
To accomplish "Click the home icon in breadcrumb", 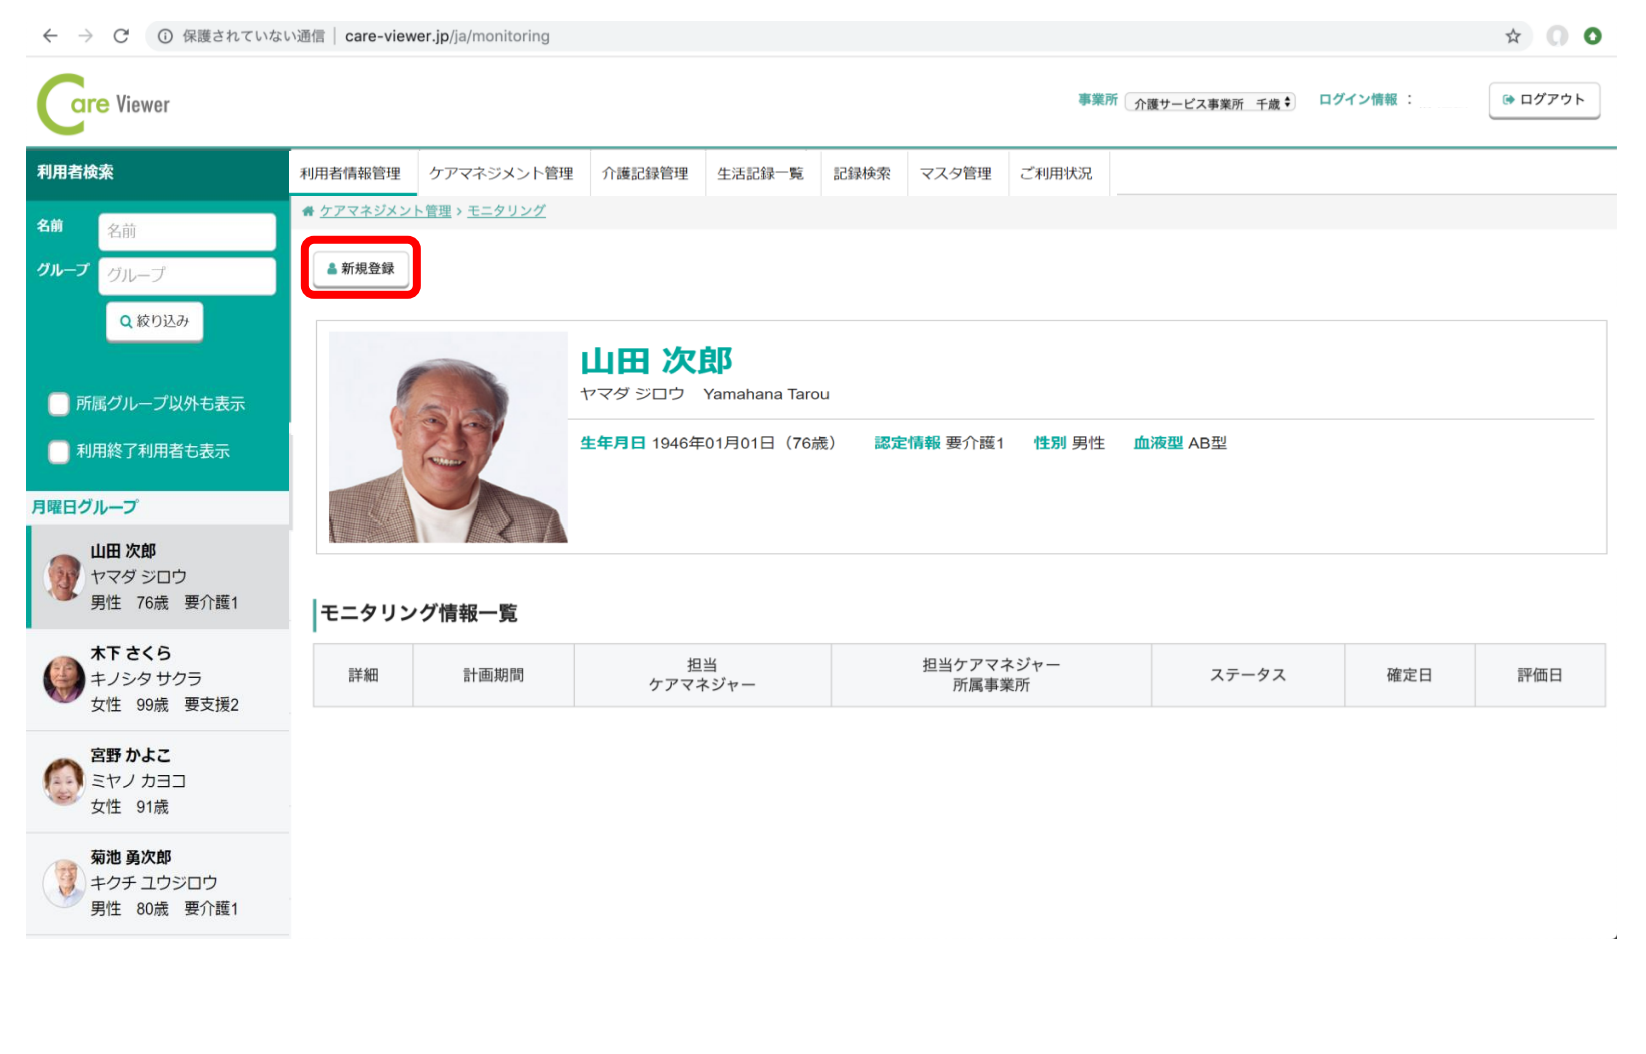I will click(308, 211).
